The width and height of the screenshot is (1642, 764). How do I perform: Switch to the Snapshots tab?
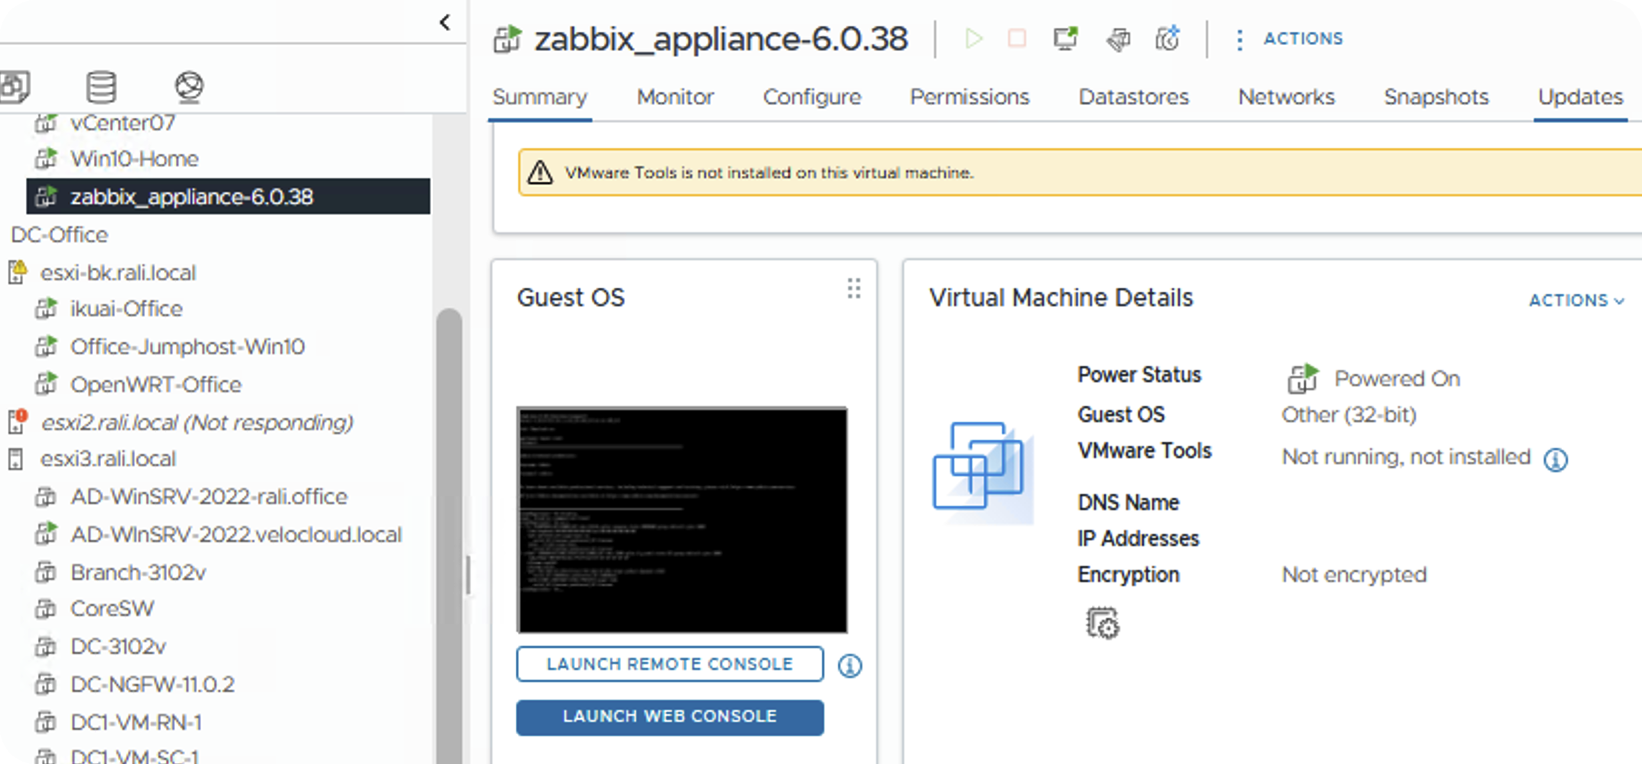tap(1436, 97)
